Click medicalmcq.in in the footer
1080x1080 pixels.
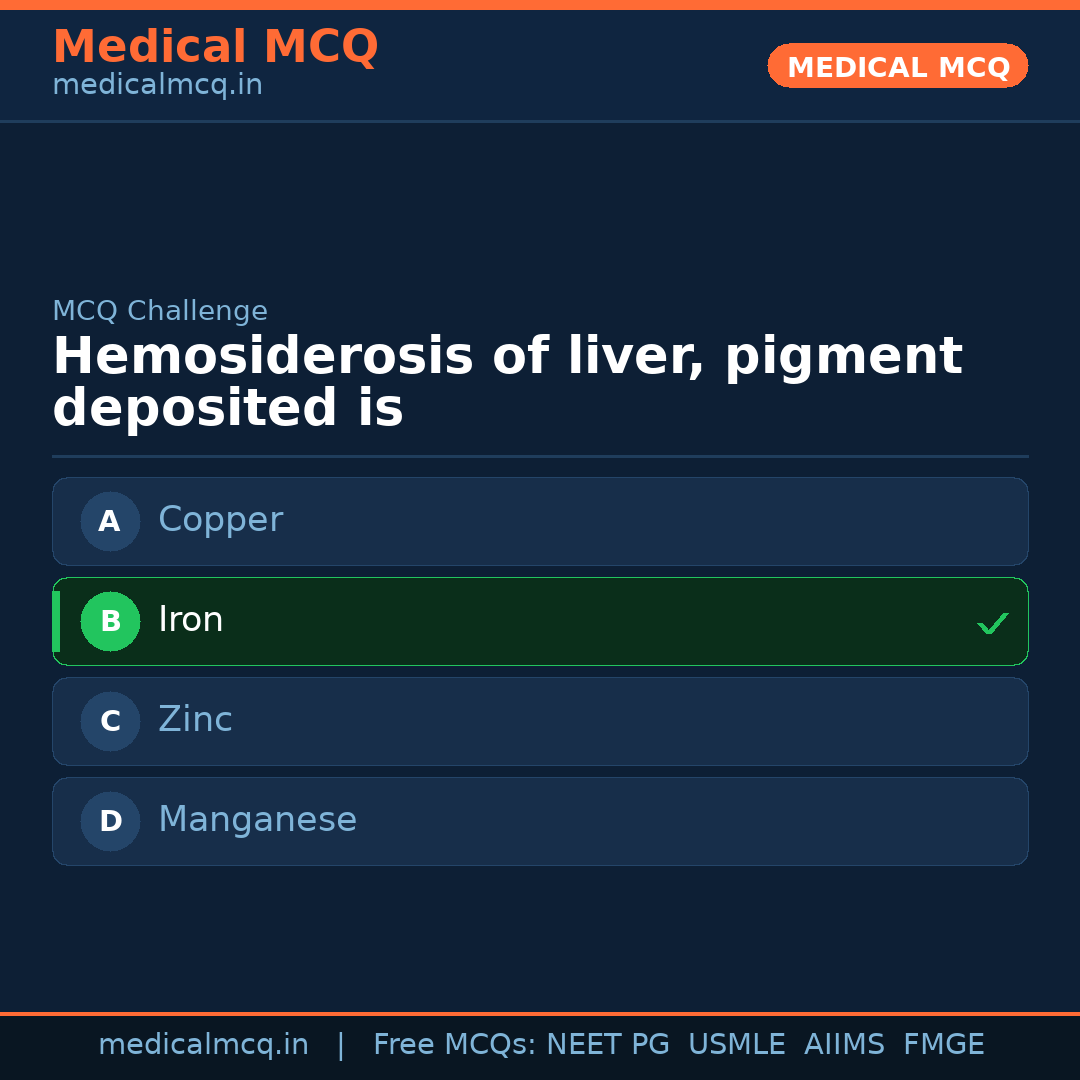(x=203, y=1045)
